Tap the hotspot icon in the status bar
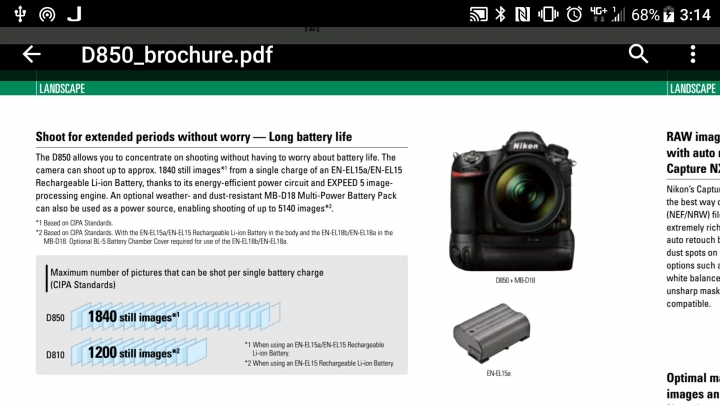 pos(47,14)
